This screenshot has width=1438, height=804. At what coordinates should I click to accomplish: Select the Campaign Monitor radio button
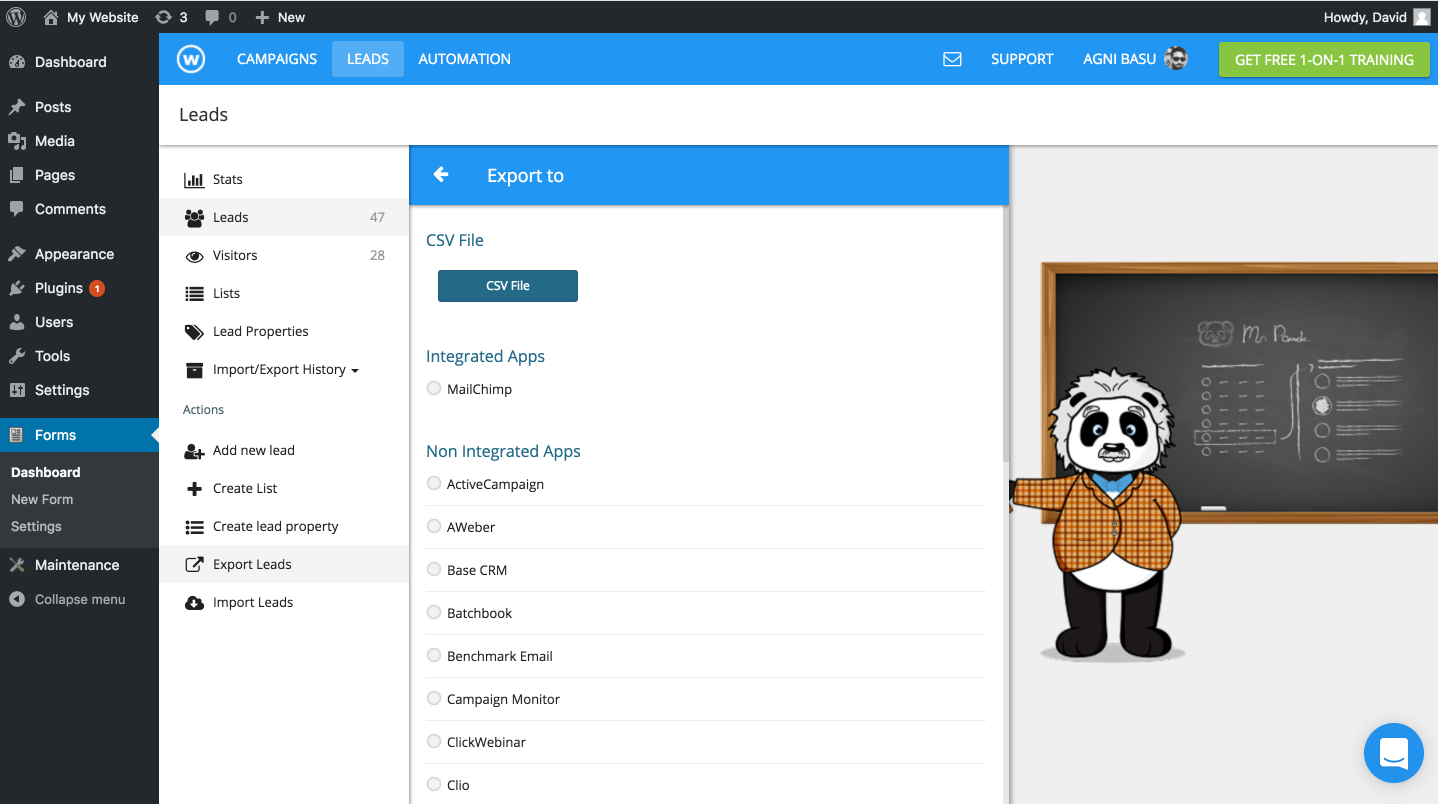point(434,698)
